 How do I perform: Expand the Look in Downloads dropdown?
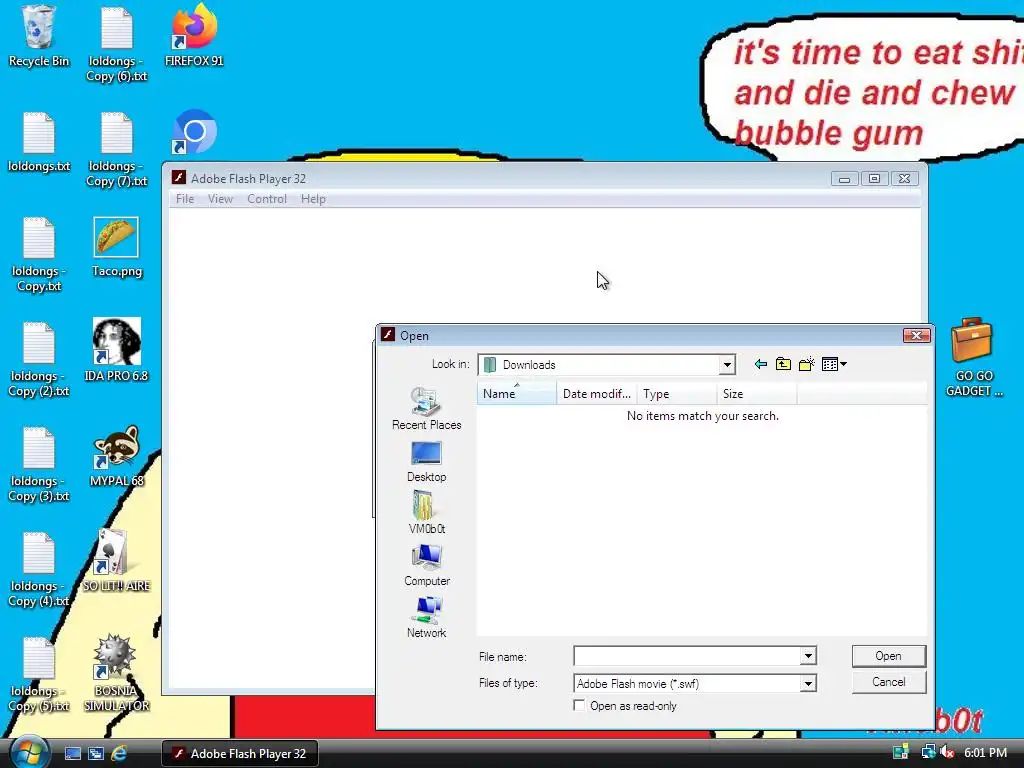click(726, 365)
